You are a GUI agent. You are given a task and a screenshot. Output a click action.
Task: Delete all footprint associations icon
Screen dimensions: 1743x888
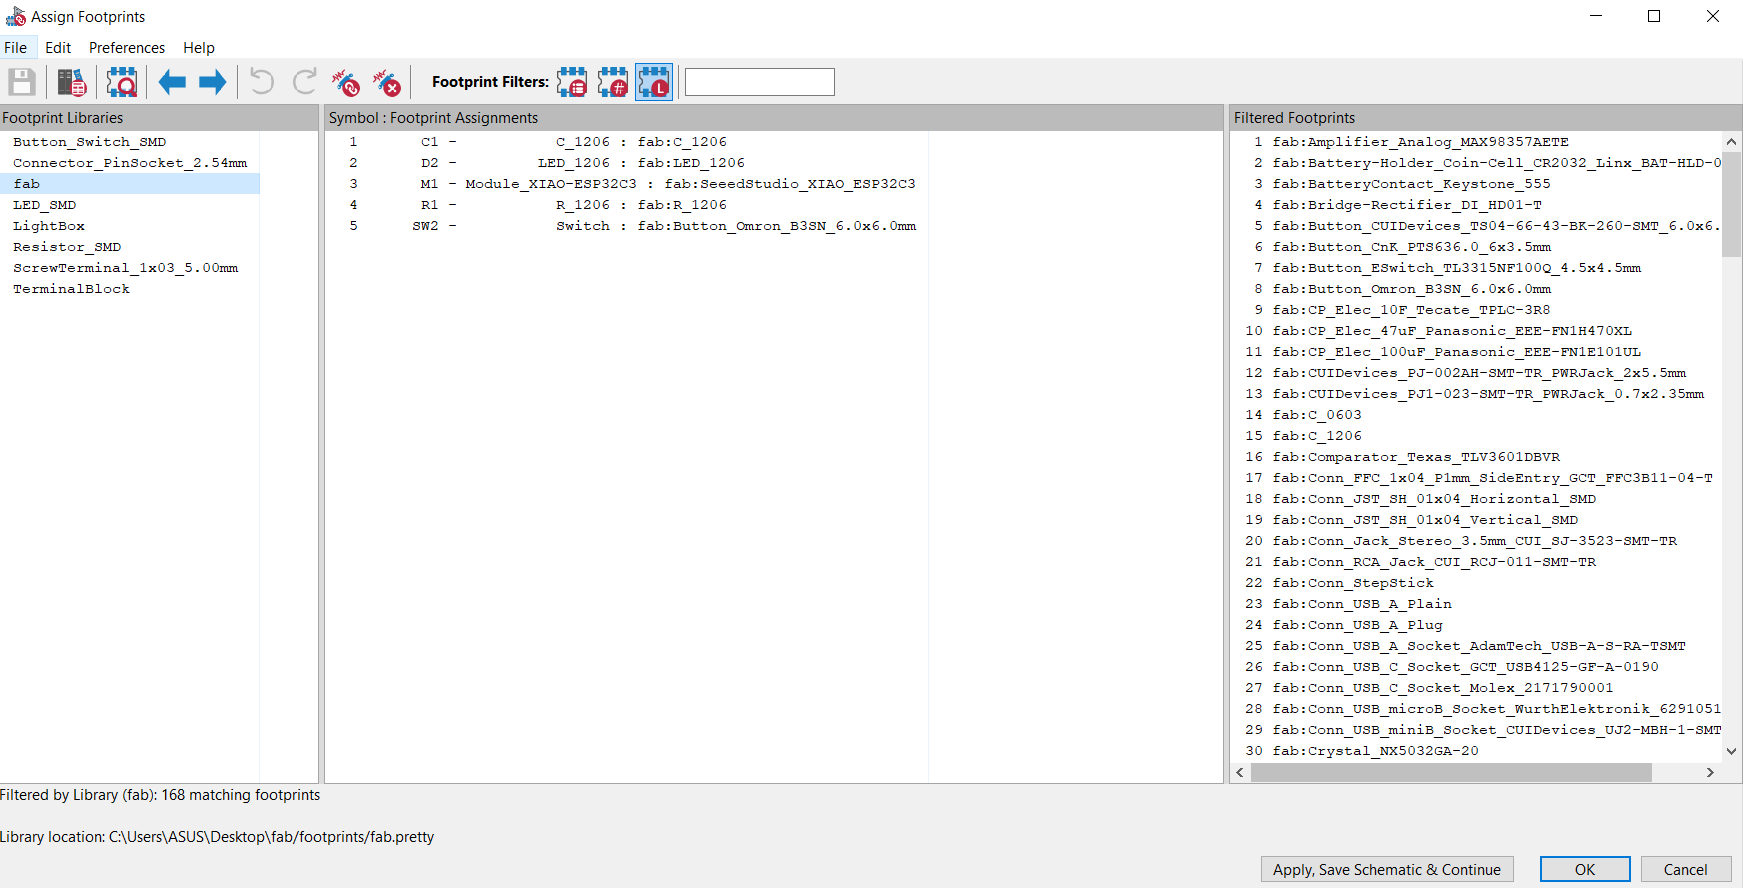[x=387, y=82]
